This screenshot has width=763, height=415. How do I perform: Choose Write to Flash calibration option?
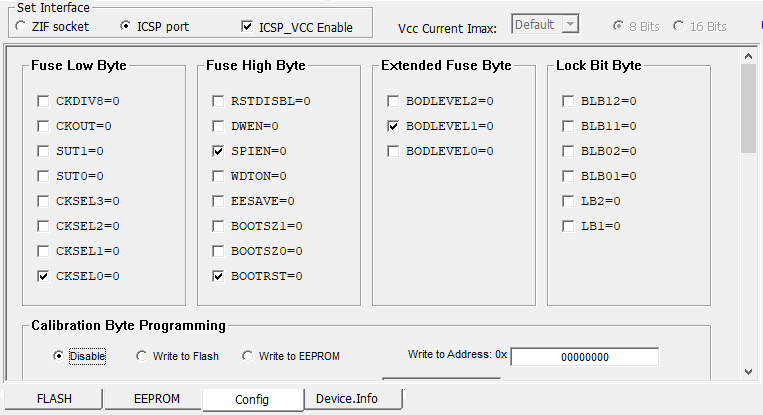pyautogui.click(x=142, y=356)
